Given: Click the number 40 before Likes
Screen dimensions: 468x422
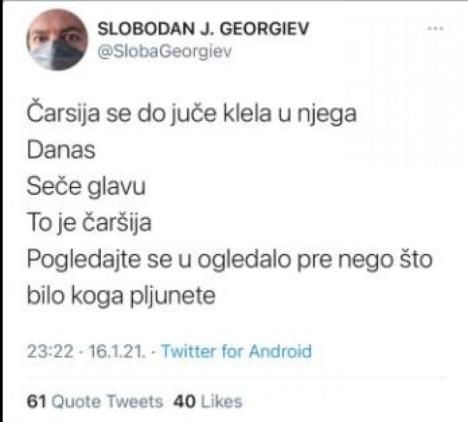Looking at the screenshot, I should pos(184,401).
